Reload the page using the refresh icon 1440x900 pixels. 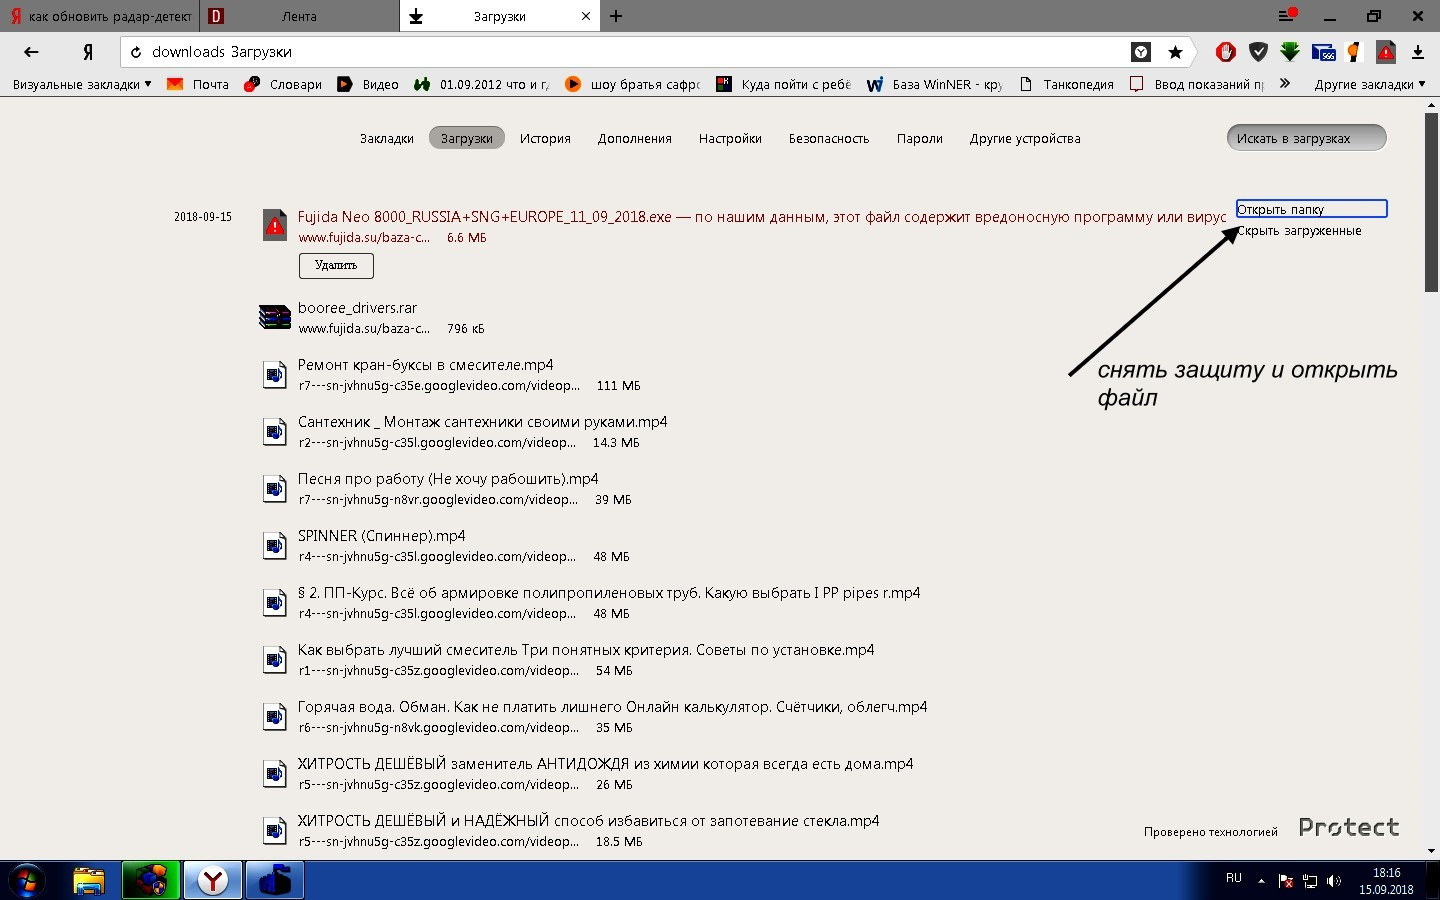click(x=136, y=52)
